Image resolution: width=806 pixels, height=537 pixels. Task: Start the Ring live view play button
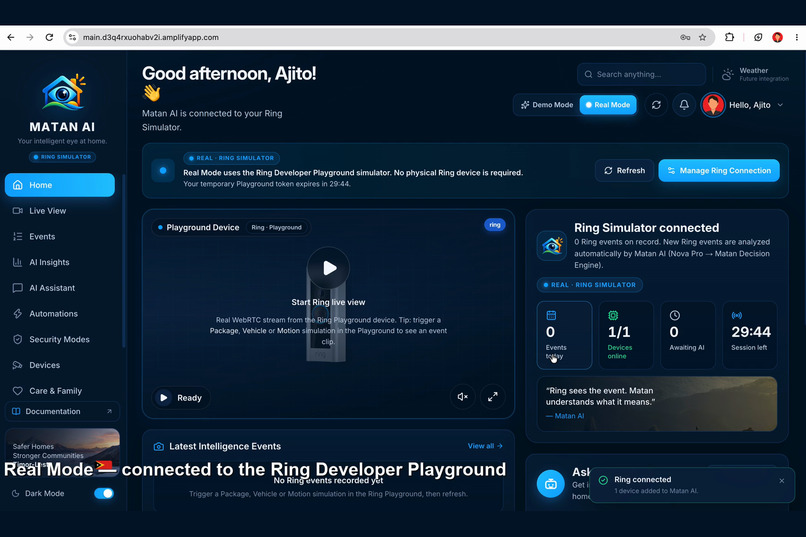pos(328,268)
